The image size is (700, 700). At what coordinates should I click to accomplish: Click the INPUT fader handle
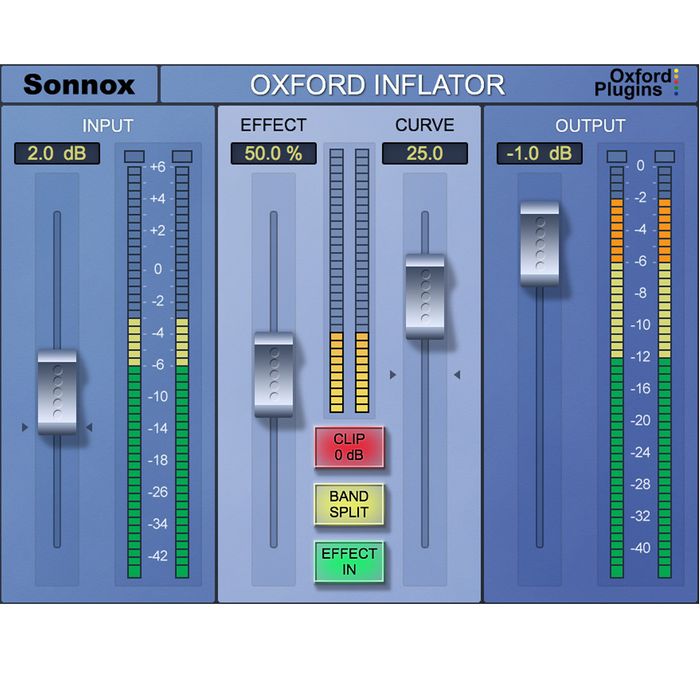point(57,391)
